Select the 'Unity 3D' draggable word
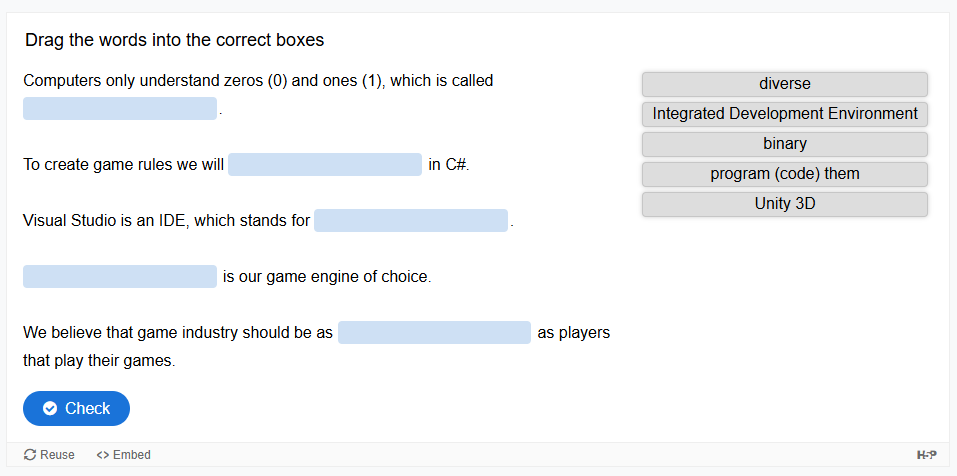 pyautogui.click(x=784, y=204)
